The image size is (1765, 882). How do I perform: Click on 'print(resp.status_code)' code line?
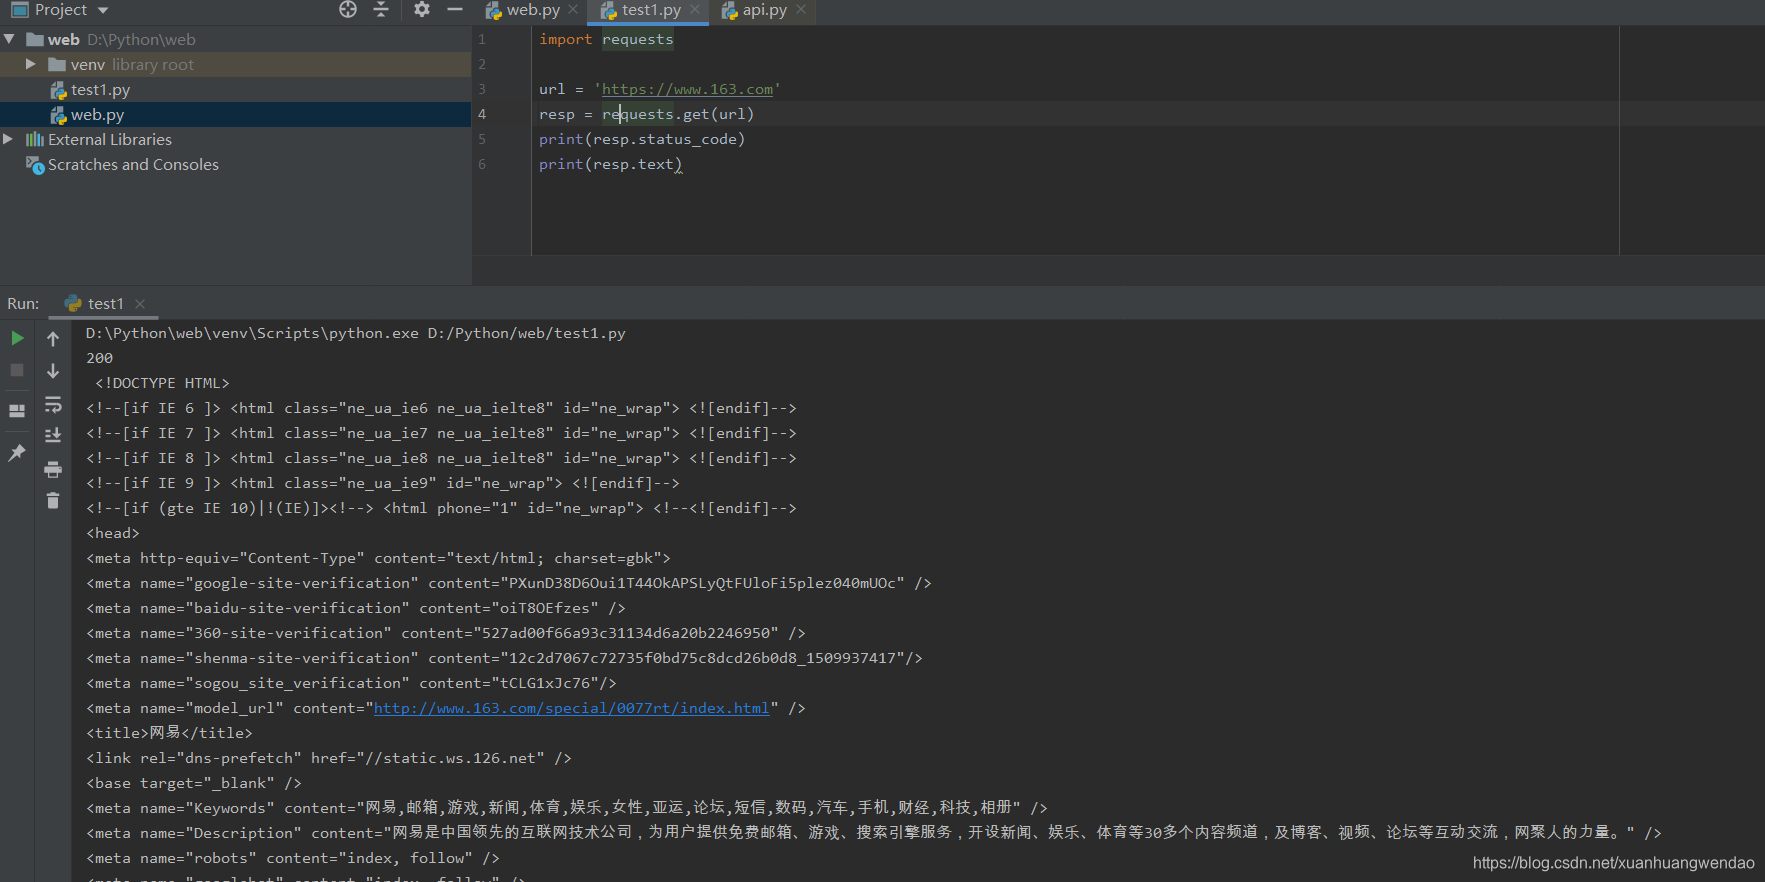coord(642,139)
